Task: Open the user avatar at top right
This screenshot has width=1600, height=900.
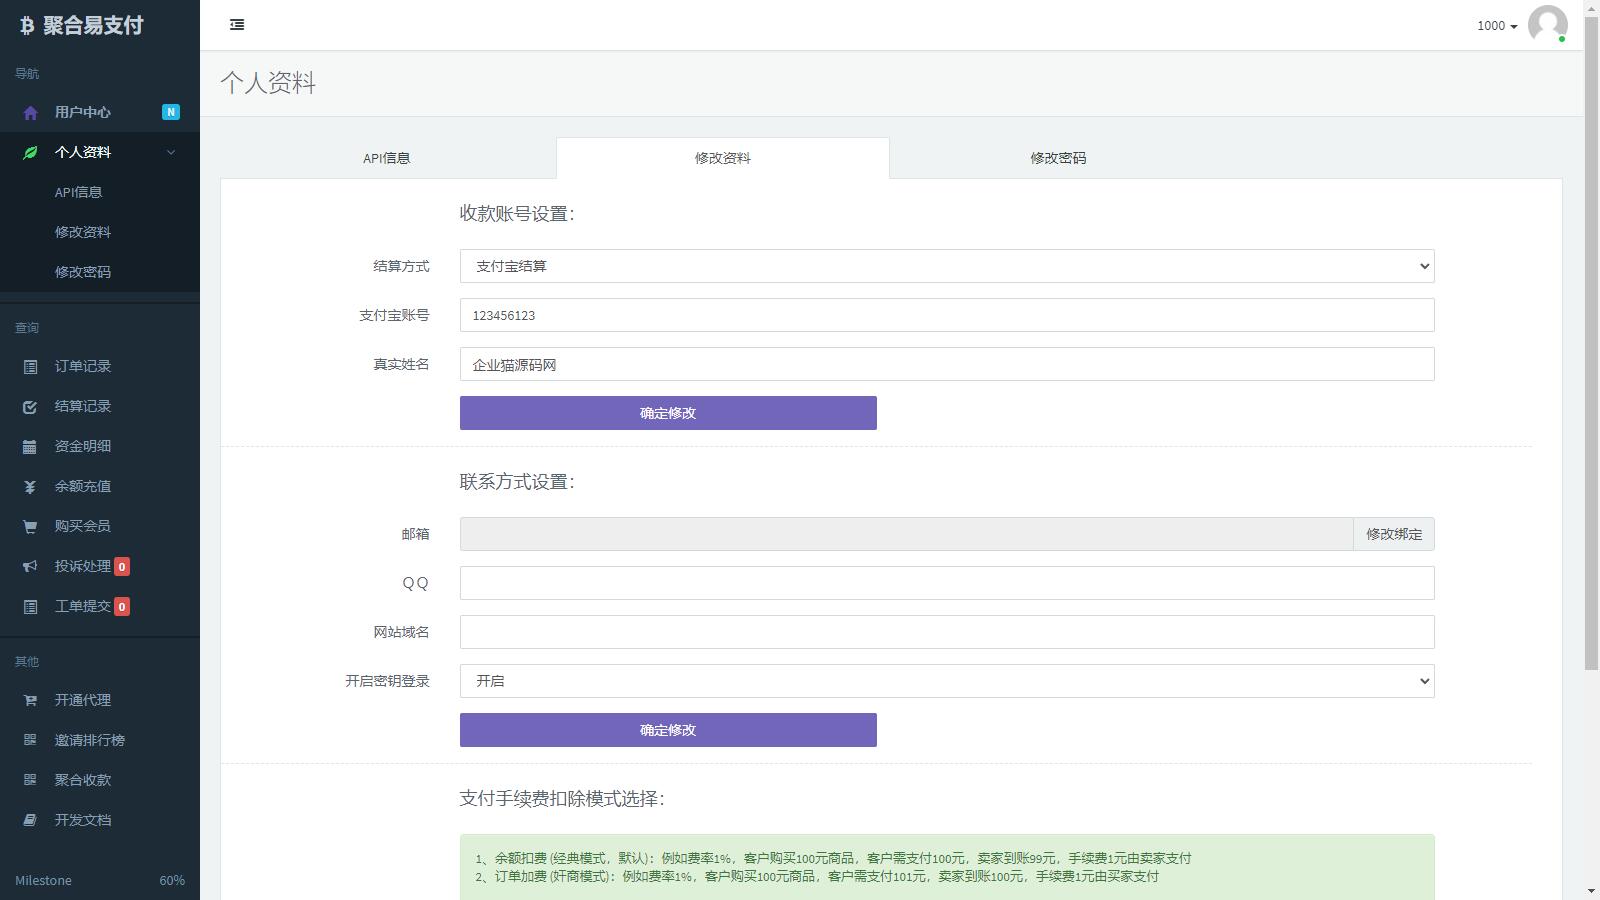Action: coord(1547,25)
